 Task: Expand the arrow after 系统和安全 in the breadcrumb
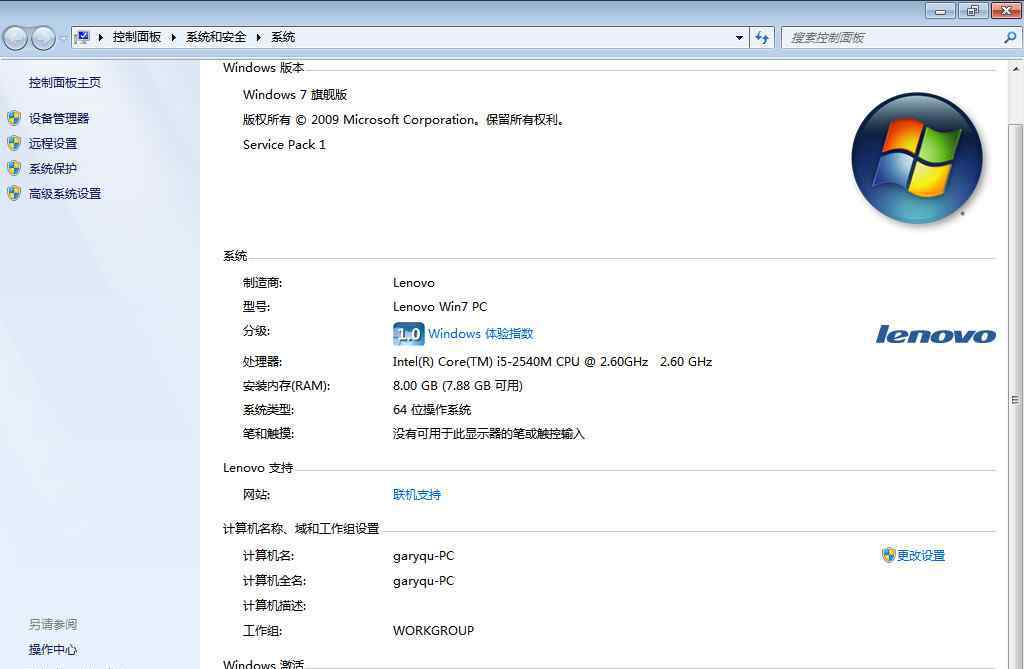(x=259, y=37)
